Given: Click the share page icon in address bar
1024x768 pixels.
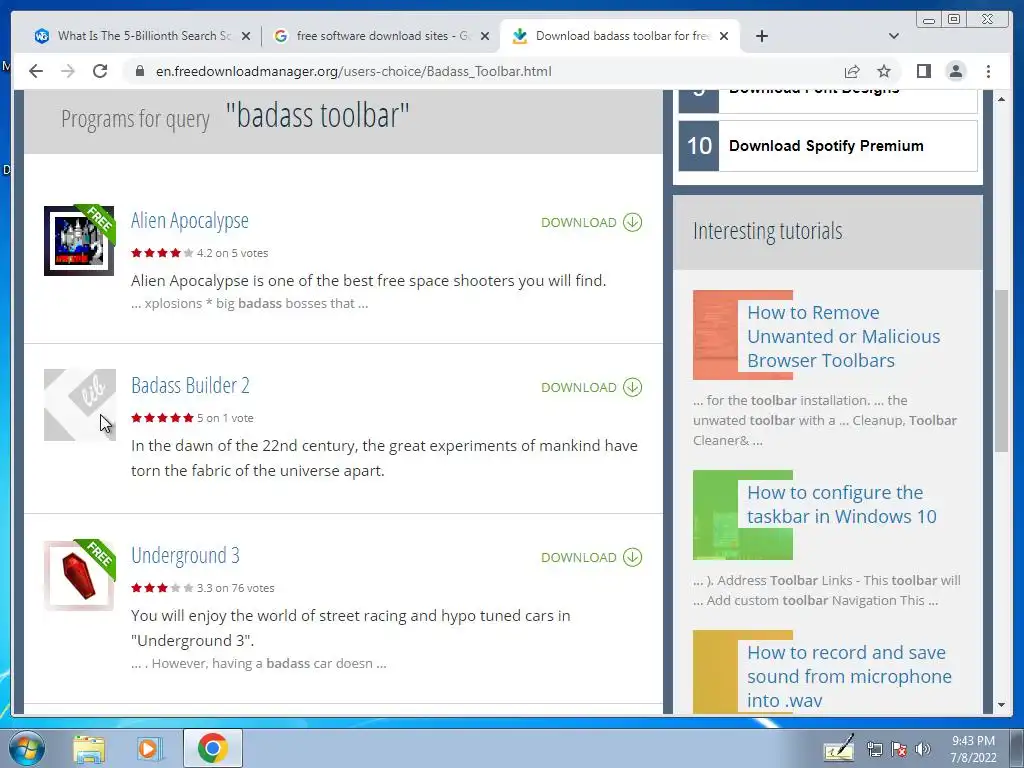Looking at the screenshot, I should (x=852, y=71).
